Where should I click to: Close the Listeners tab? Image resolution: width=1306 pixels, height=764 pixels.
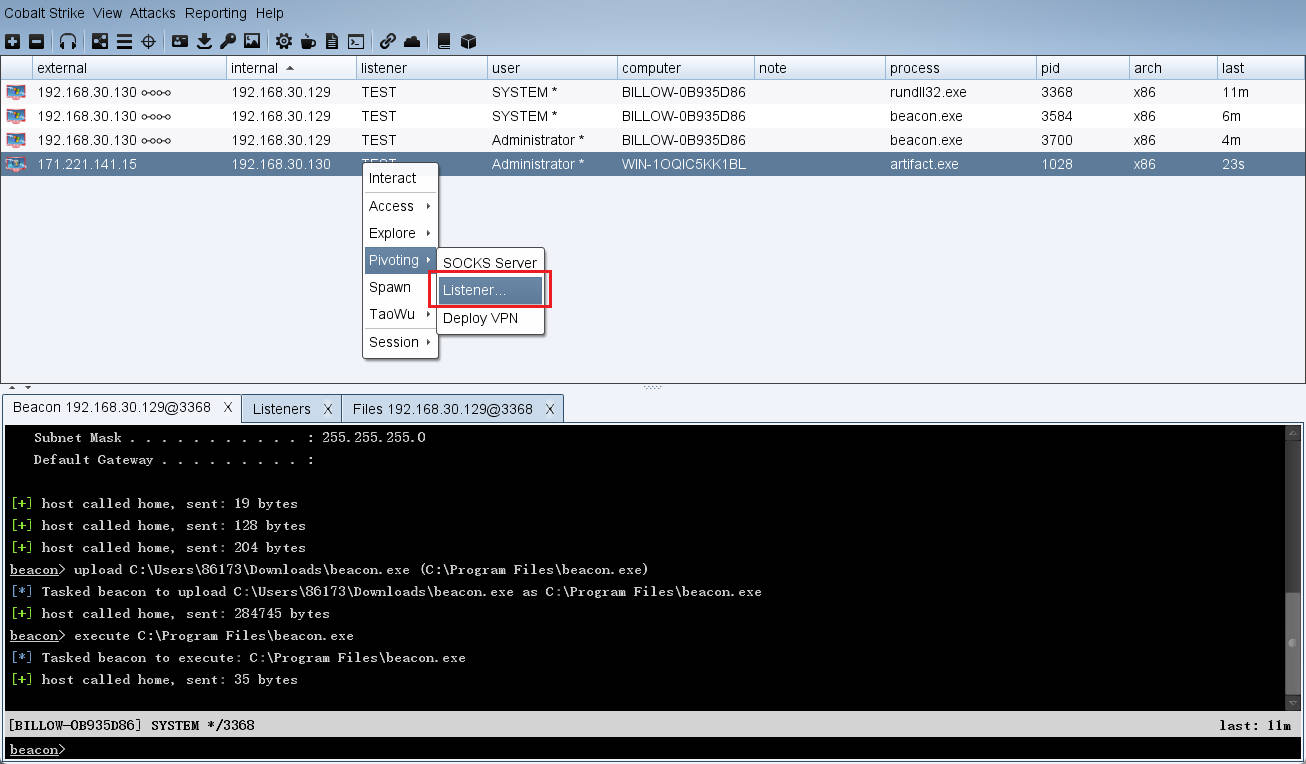328,409
